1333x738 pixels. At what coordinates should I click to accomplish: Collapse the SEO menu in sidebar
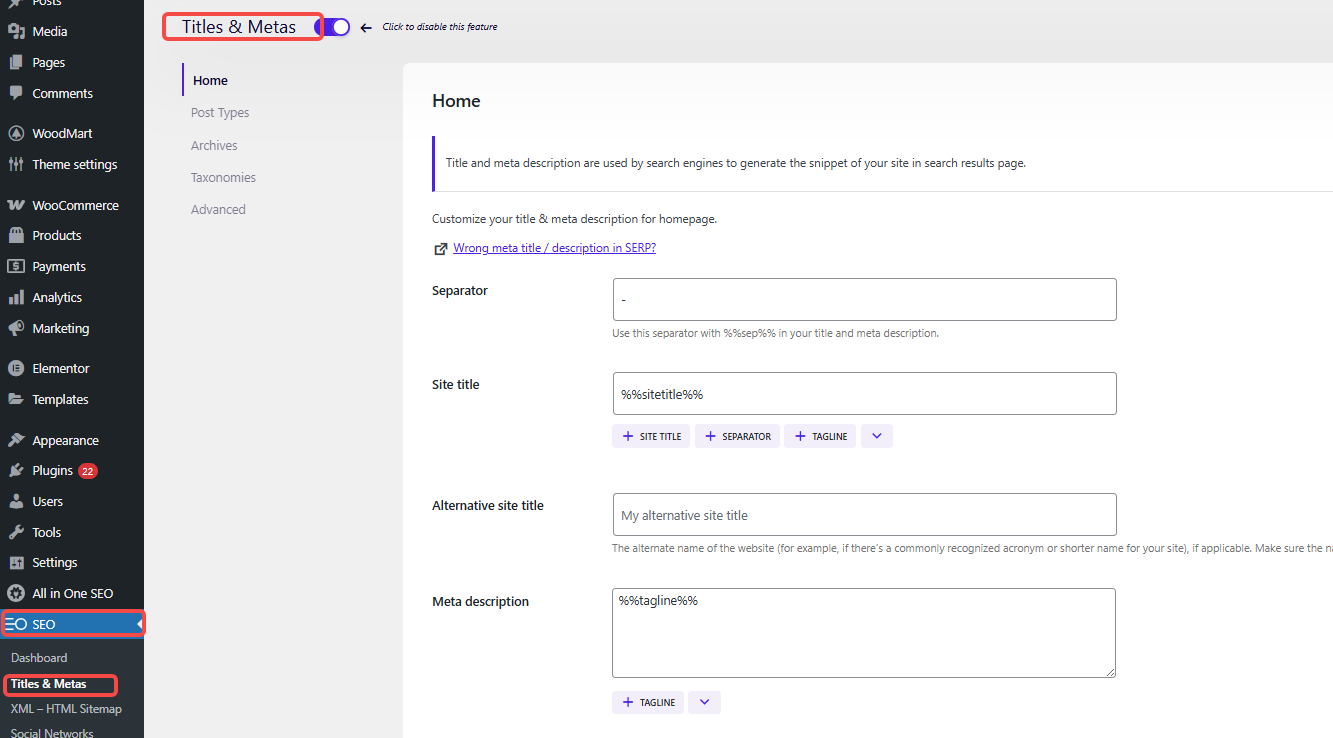coord(139,624)
